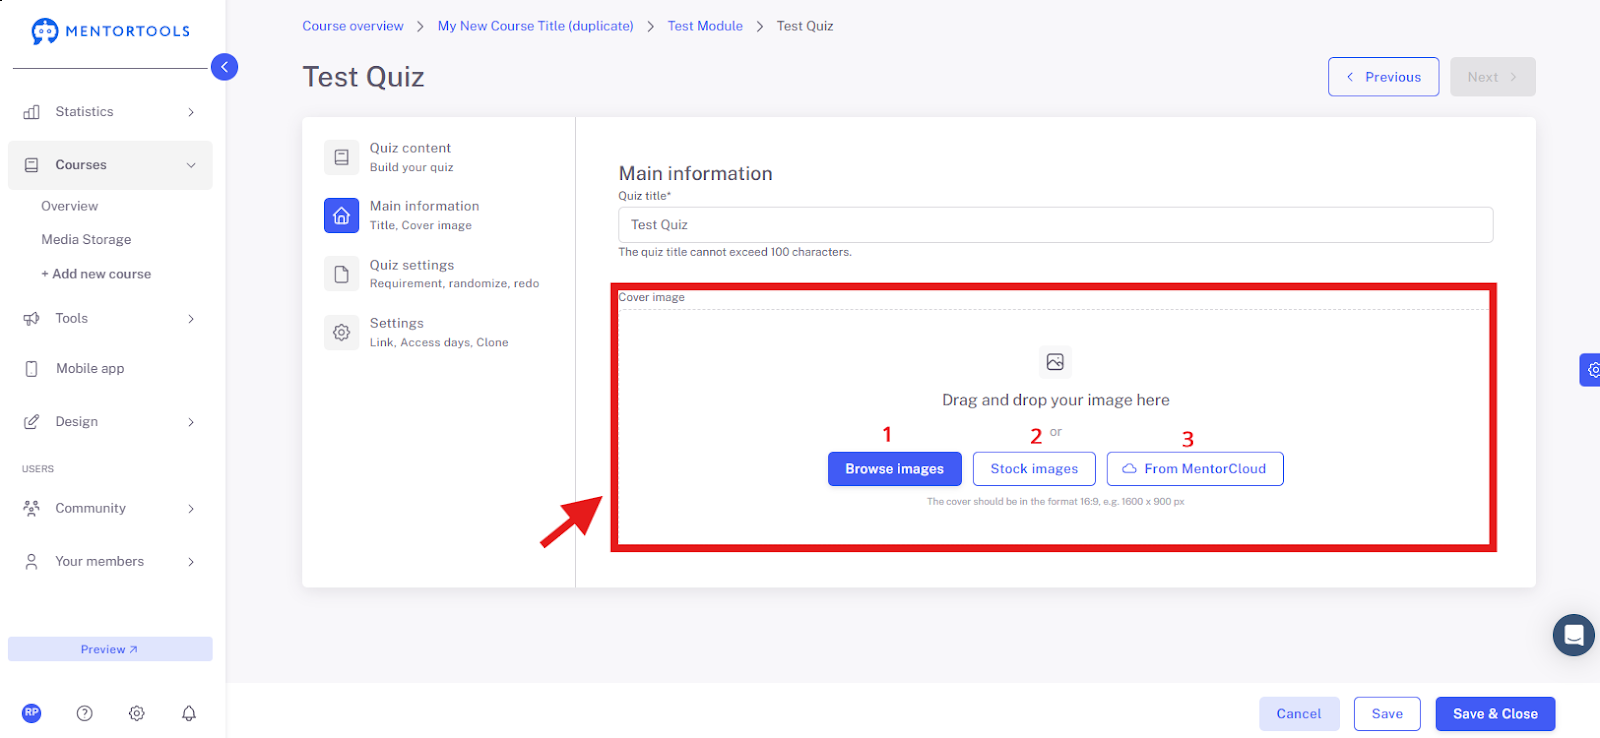The height and width of the screenshot is (738, 1600).
Task: Click the Preview button in sidebar
Action: [110, 649]
